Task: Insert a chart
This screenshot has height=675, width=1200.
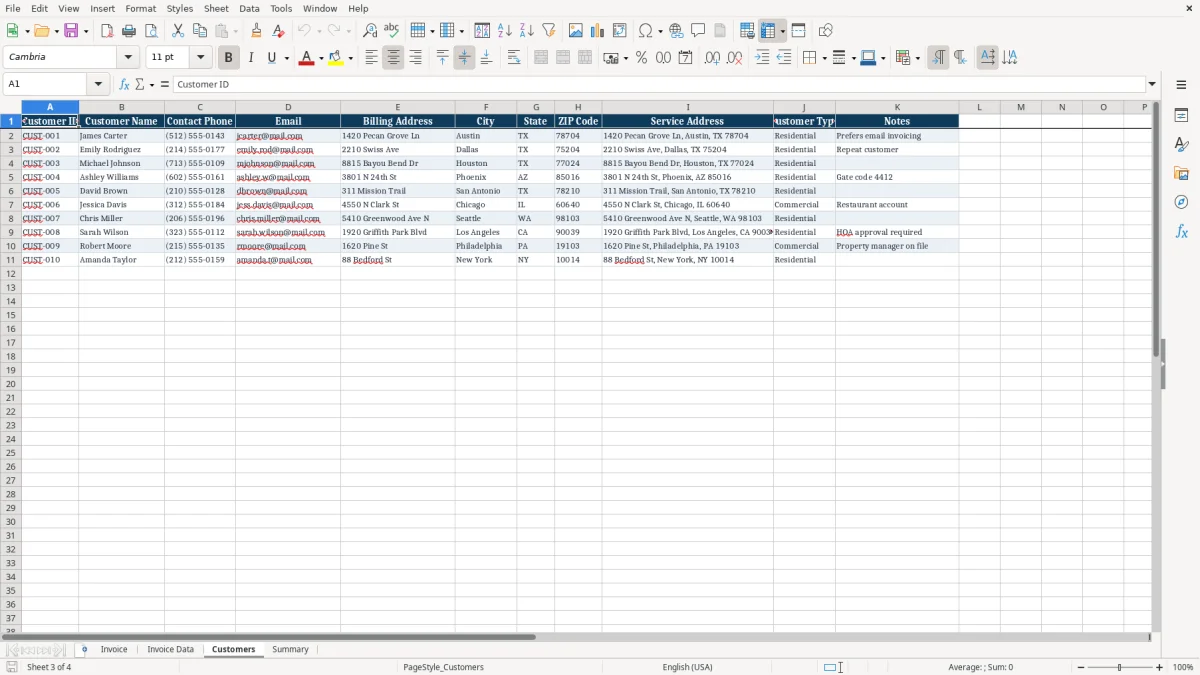Action: point(598,31)
